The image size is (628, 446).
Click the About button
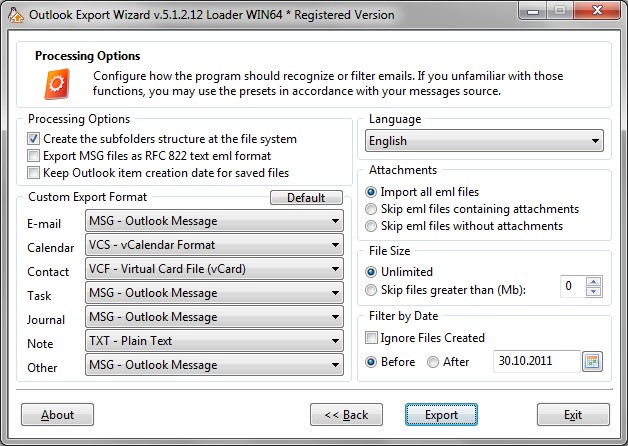(x=57, y=414)
